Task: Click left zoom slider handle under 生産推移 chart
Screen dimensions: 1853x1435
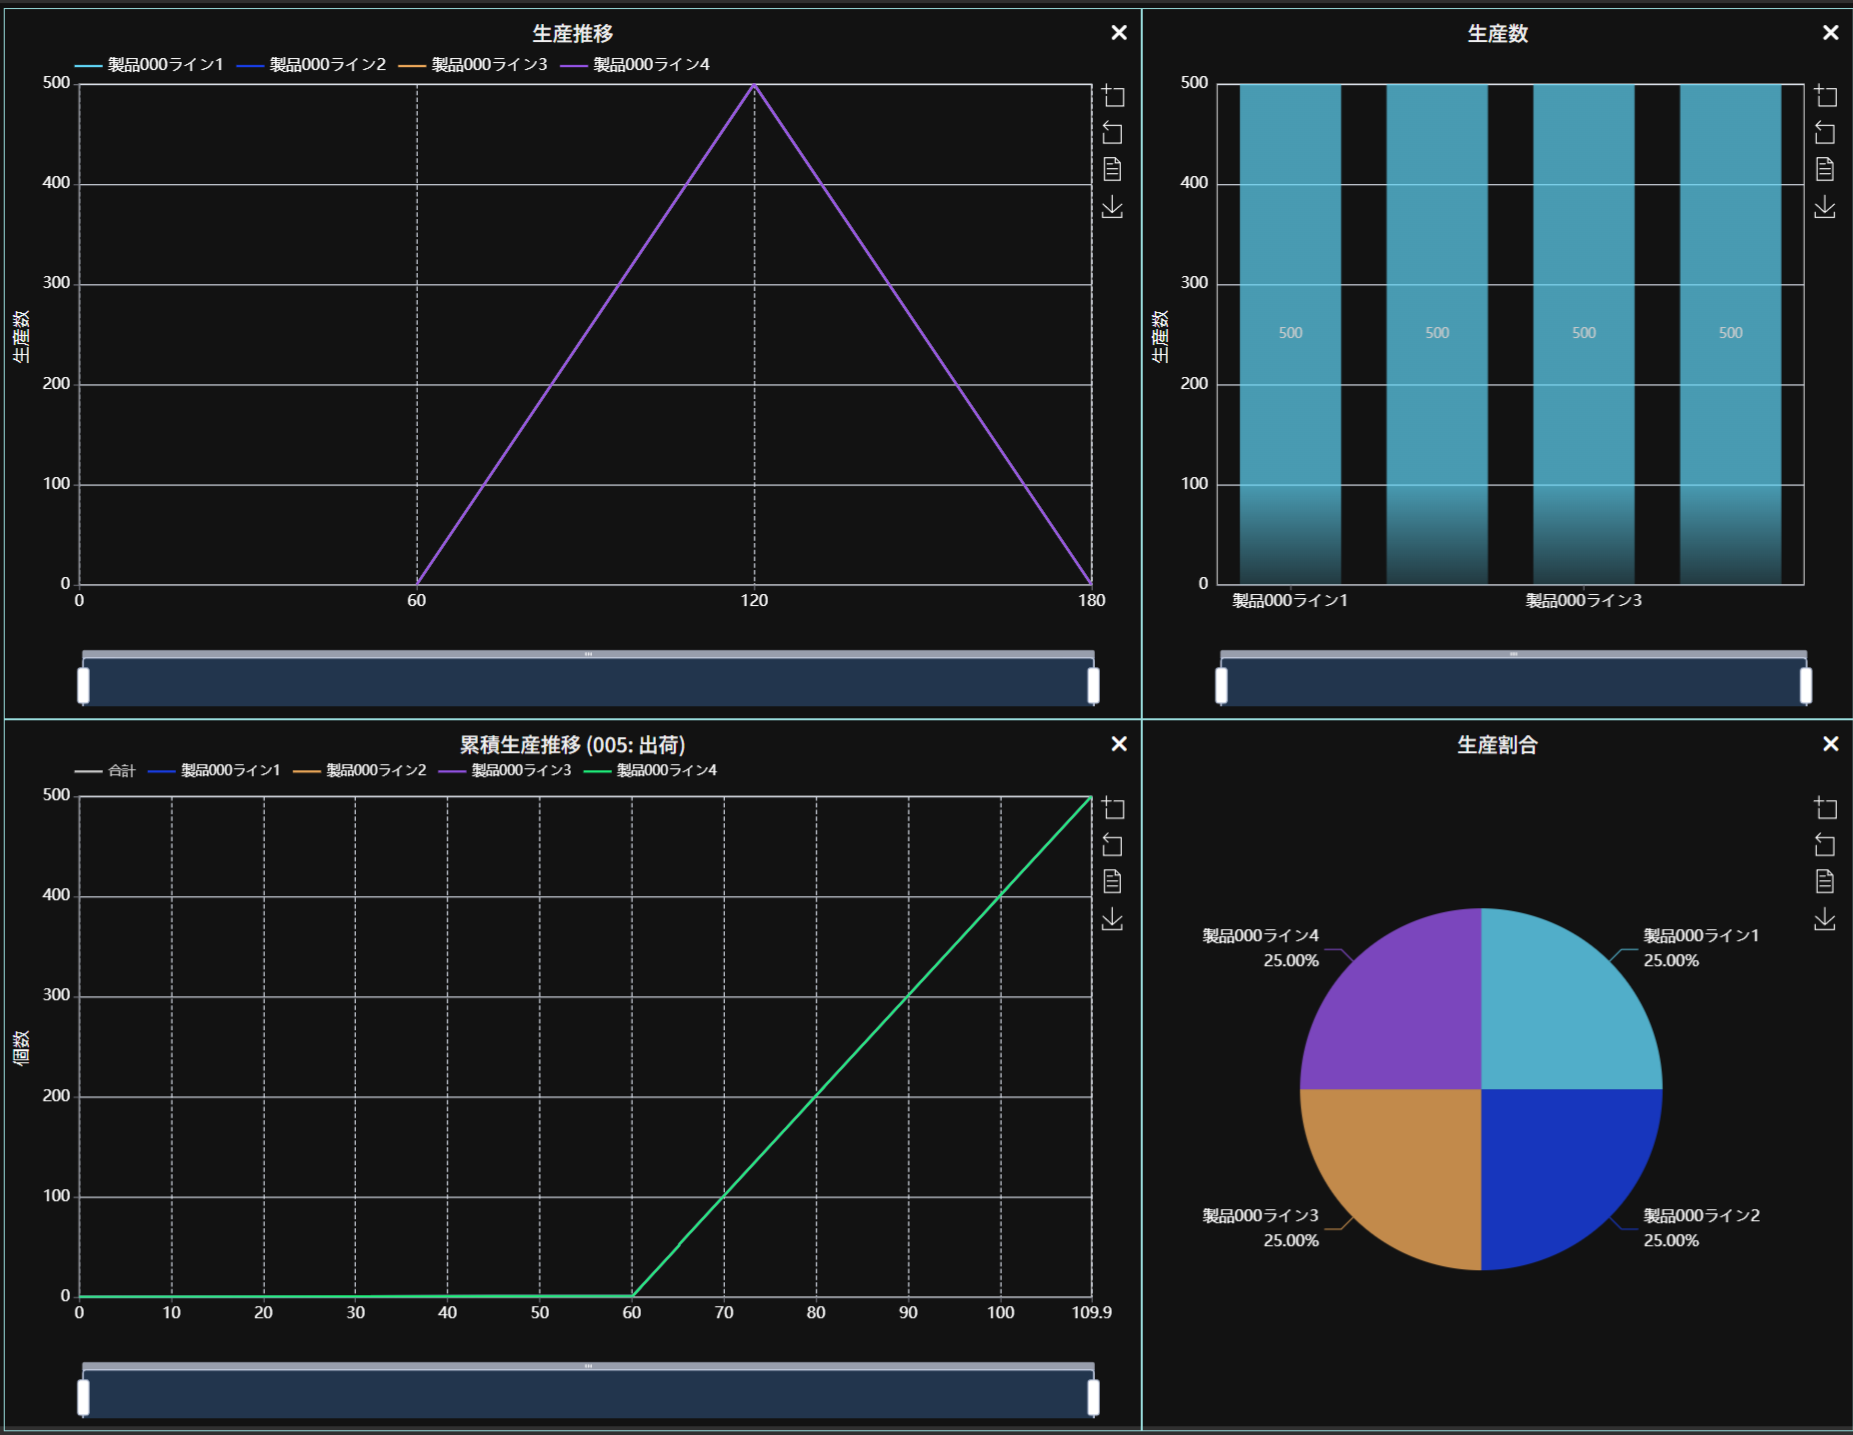Action: (x=83, y=685)
